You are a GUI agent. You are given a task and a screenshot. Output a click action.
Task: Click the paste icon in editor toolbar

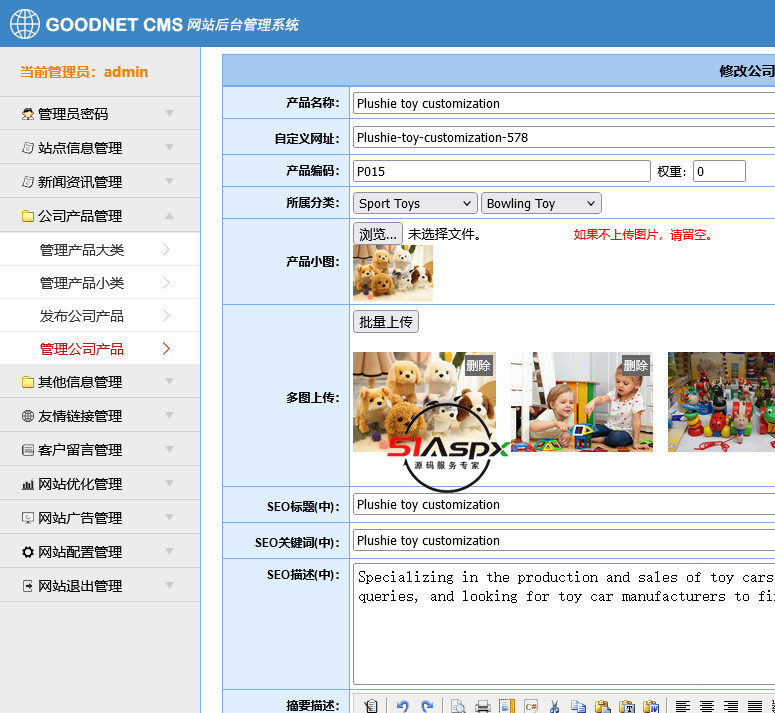603,706
